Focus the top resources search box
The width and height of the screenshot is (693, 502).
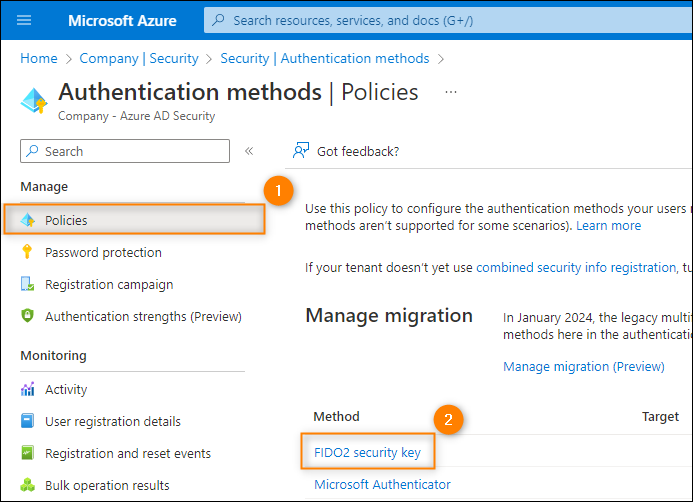tap(448, 20)
